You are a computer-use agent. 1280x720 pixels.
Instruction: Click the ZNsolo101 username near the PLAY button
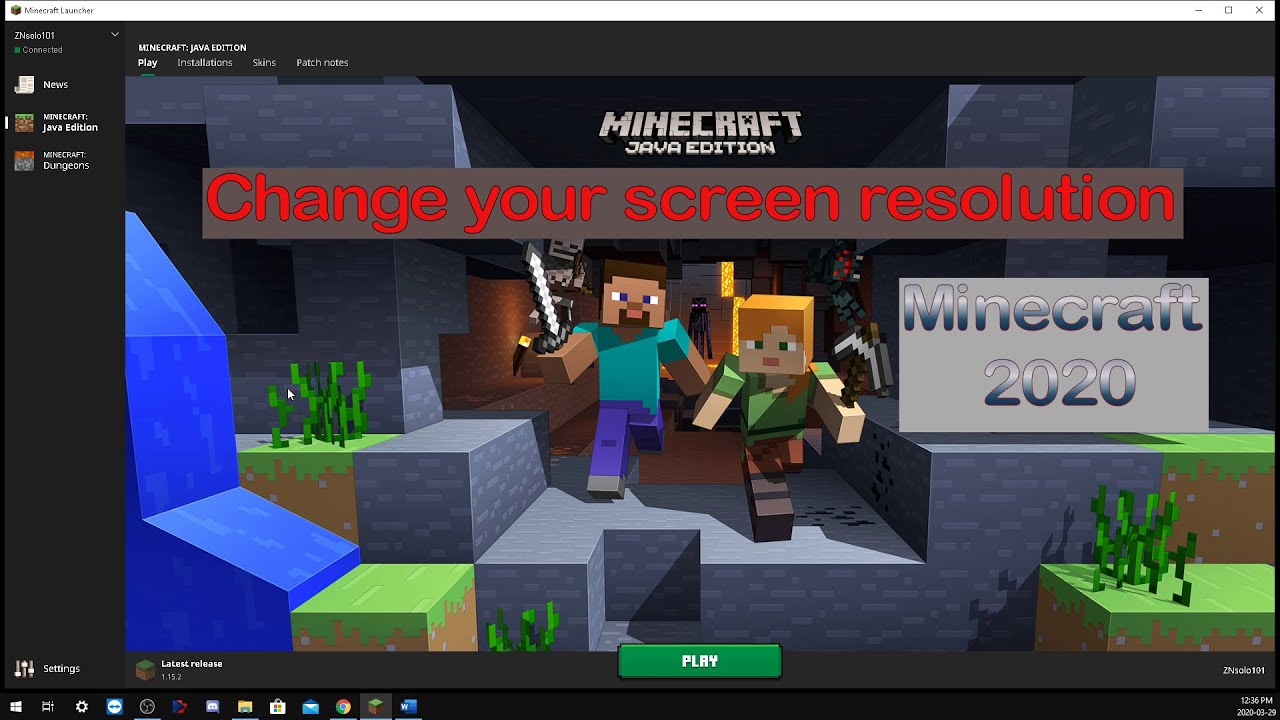[1244, 670]
